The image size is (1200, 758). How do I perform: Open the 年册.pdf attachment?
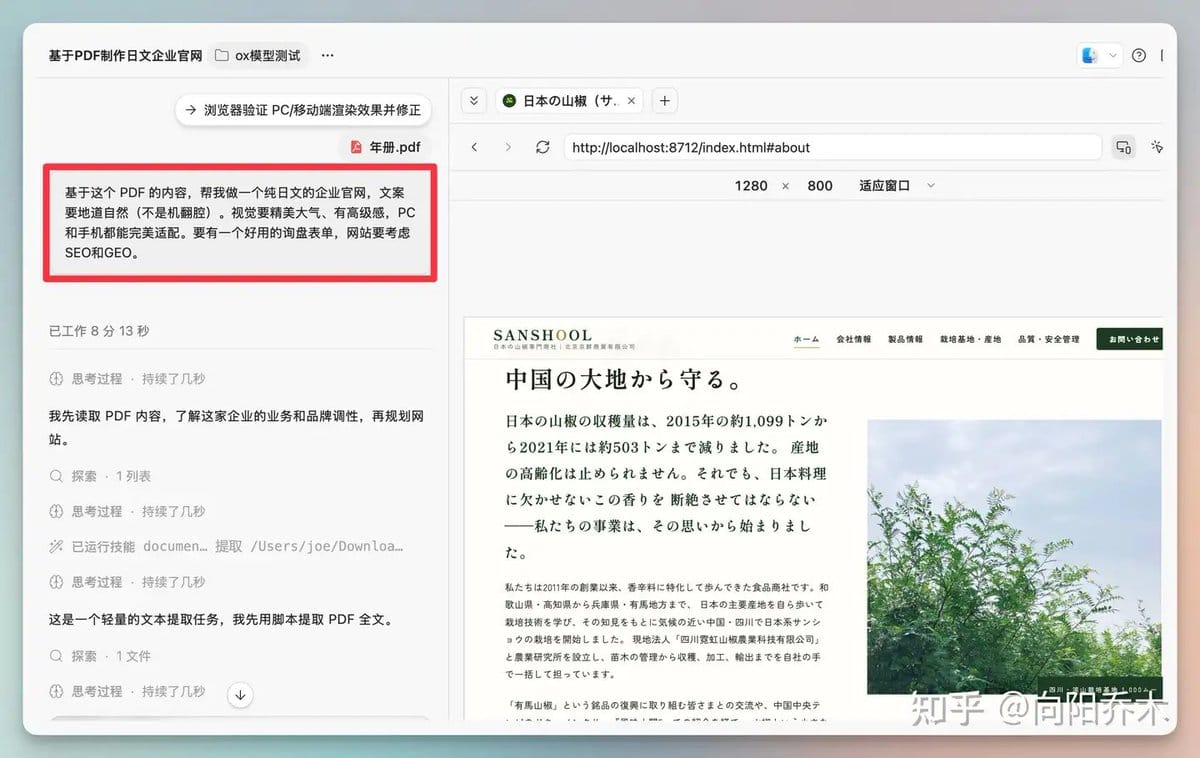[x=385, y=147]
